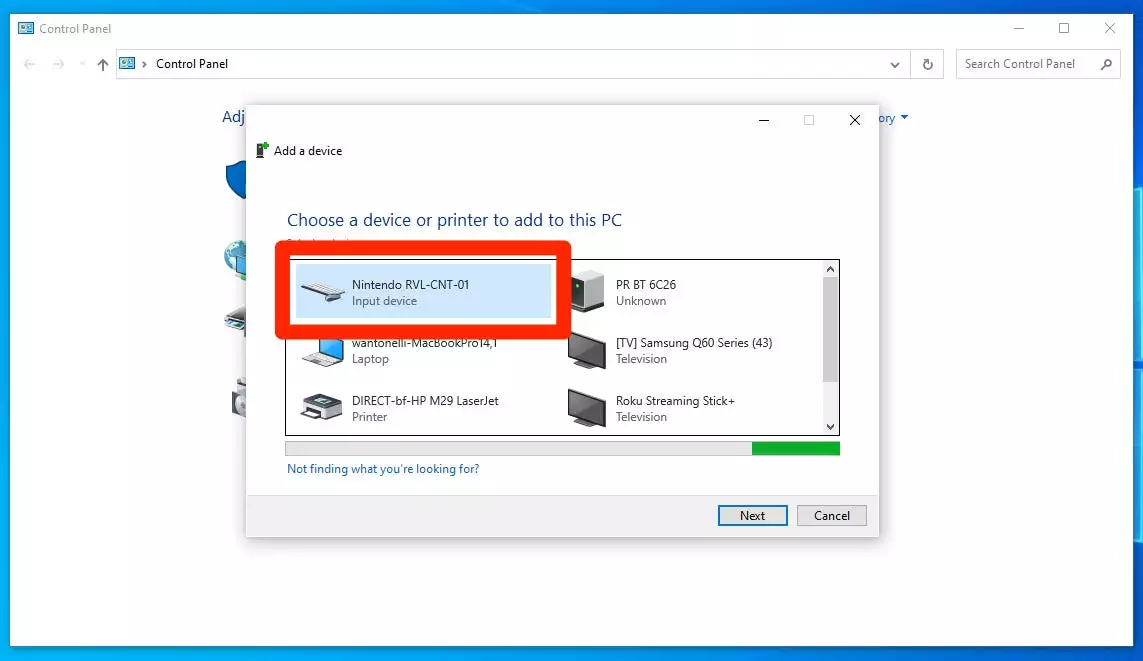This screenshot has height=661, width=1143.
Task: Click the refresh icon beside address bar
Action: pos(927,64)
